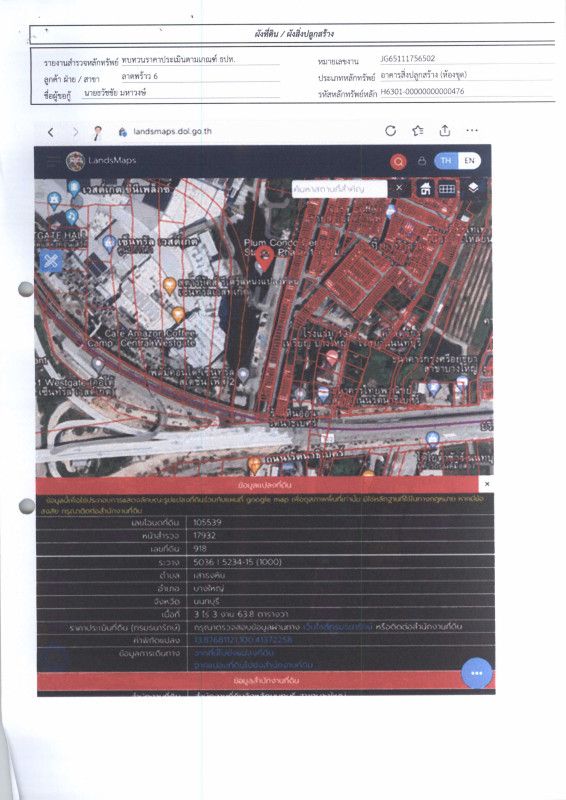The height and width of the screenshot is (800, 566).
Task: Click the blue floating more-options button
Action: [477, 673]
